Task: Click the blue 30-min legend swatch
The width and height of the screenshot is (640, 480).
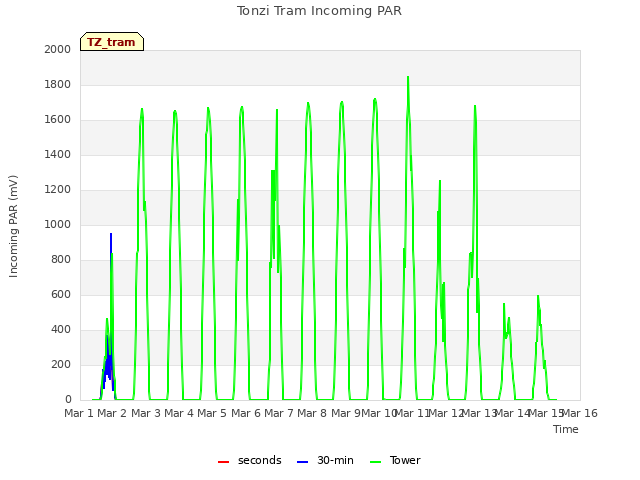Action: click(x=302, y=462)
